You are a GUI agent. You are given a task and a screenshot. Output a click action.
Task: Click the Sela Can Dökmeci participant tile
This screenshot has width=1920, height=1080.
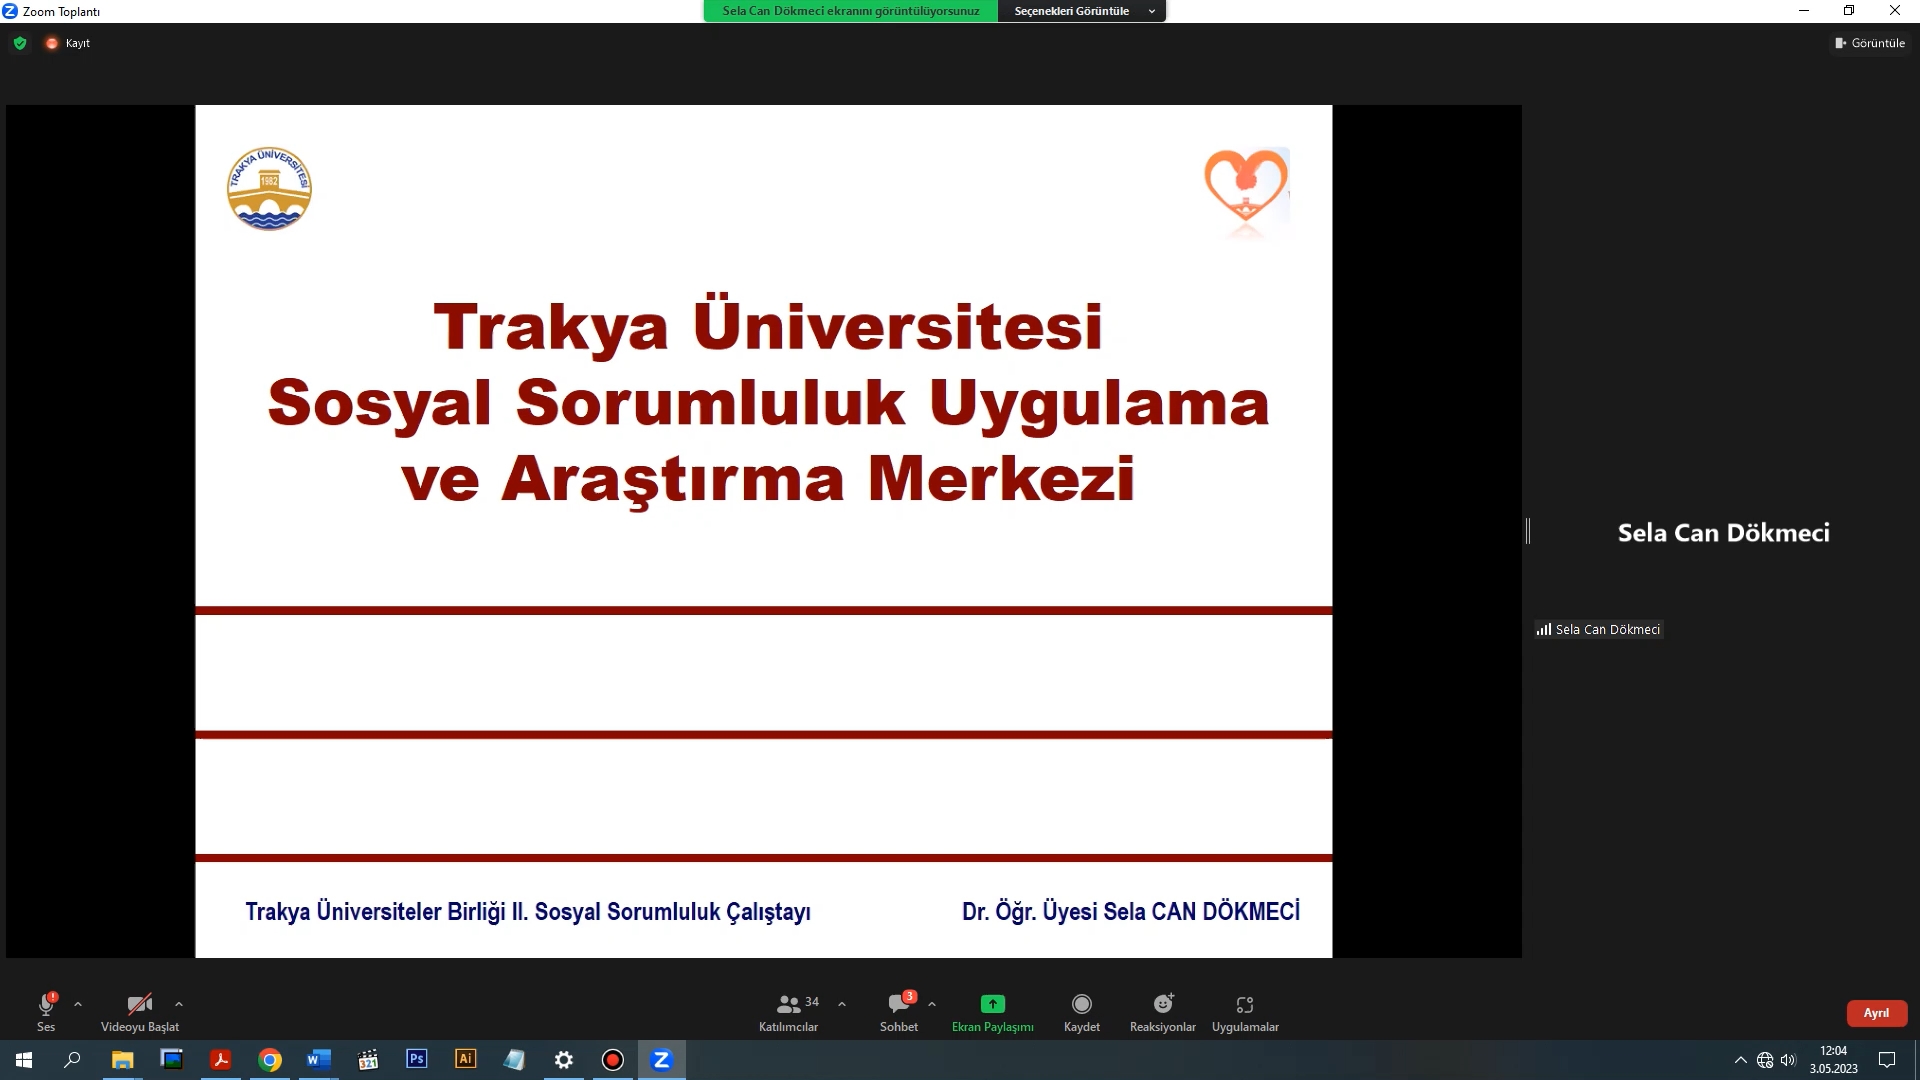point(1724,532)
